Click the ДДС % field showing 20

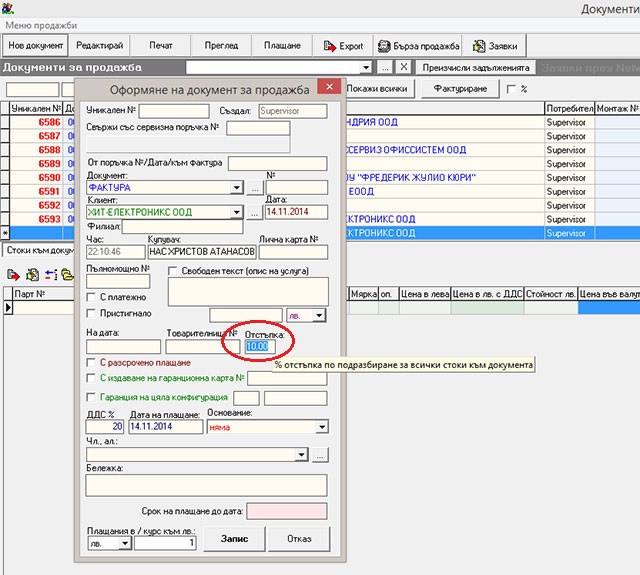pos(104,427)
